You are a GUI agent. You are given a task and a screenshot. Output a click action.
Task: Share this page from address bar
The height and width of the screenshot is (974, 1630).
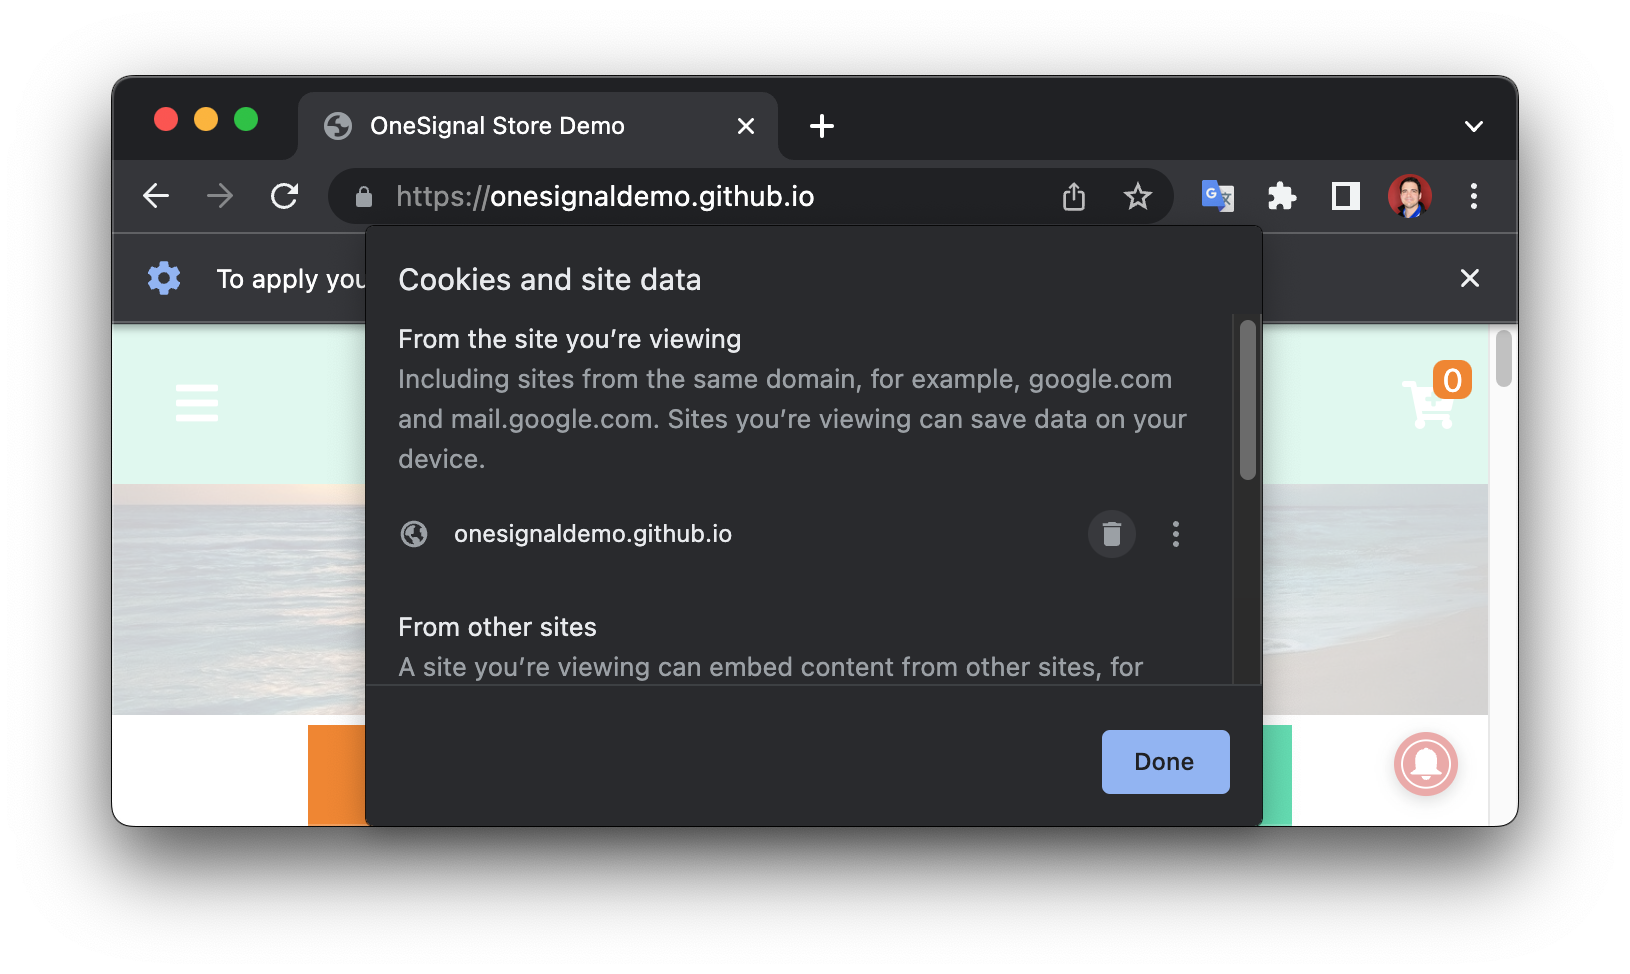click(1074, 197)
